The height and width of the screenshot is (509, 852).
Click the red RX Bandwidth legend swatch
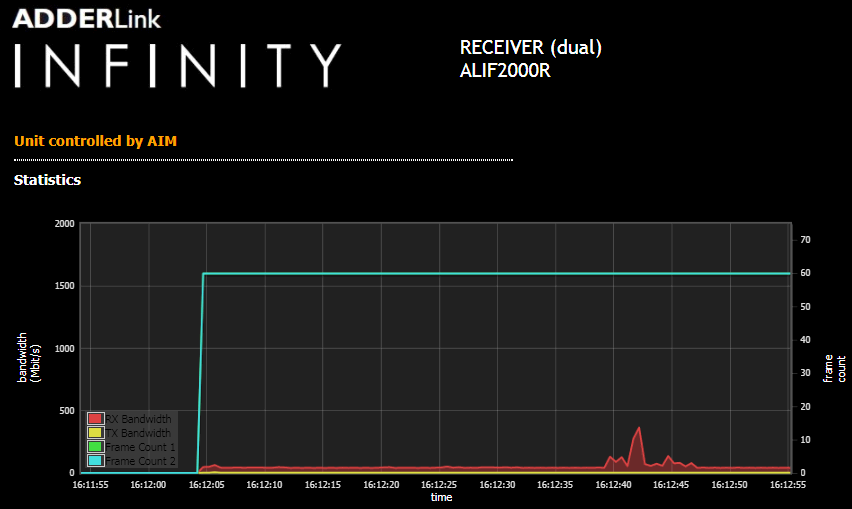click(95, 418)
